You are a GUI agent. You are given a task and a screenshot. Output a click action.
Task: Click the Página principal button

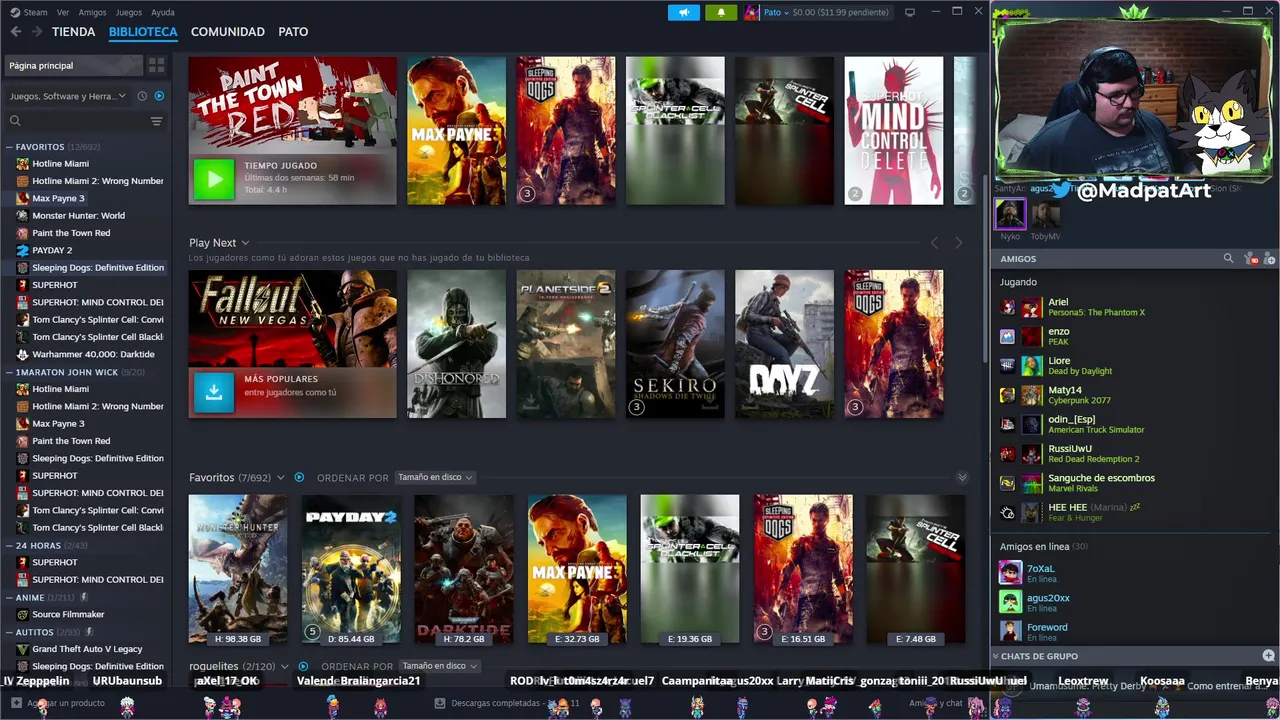(x=73, y=65)
